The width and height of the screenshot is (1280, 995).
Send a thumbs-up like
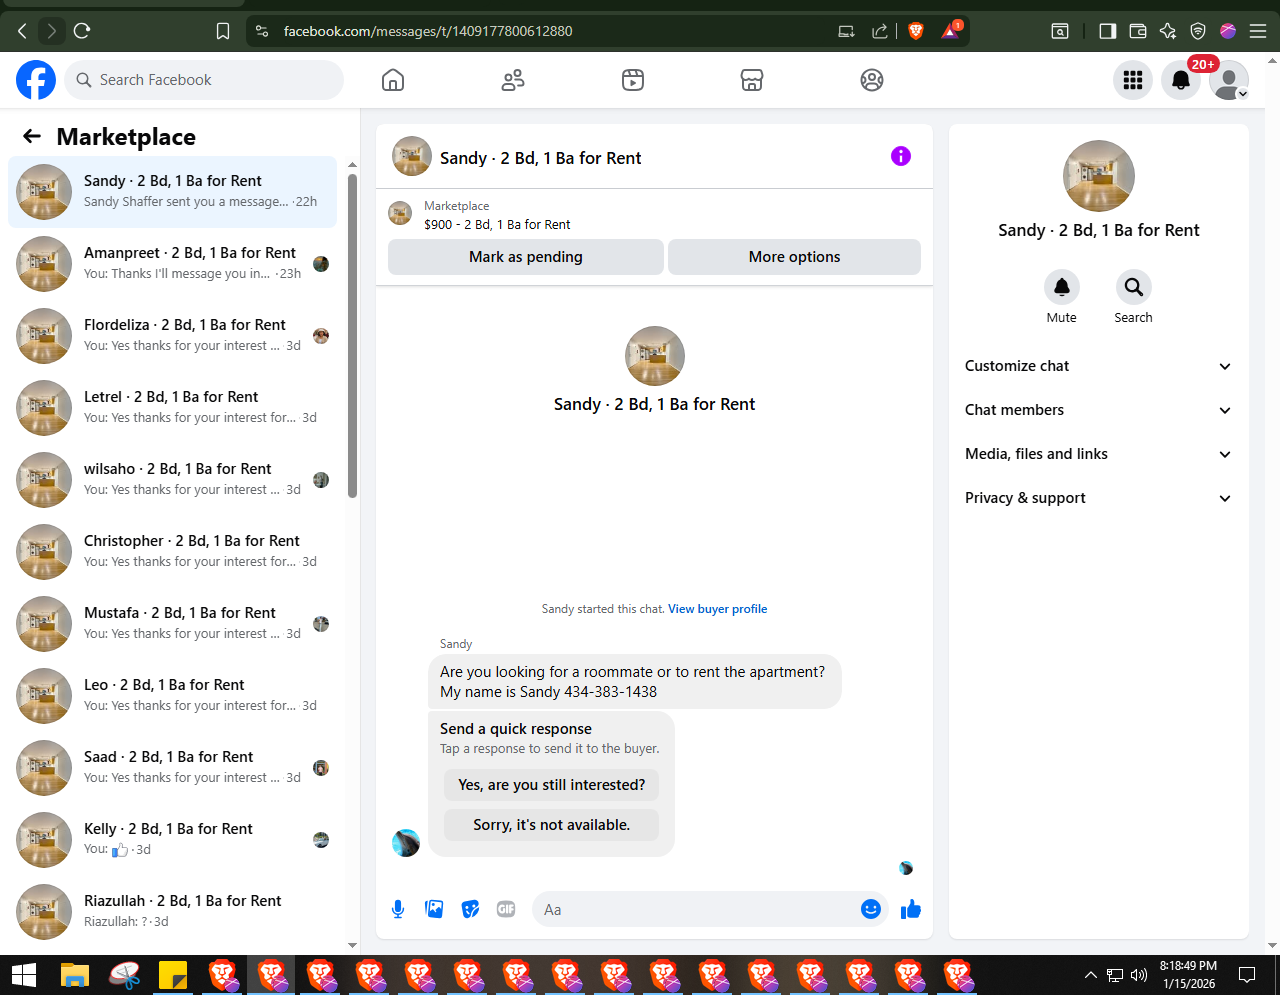click(x=911, y=909)
